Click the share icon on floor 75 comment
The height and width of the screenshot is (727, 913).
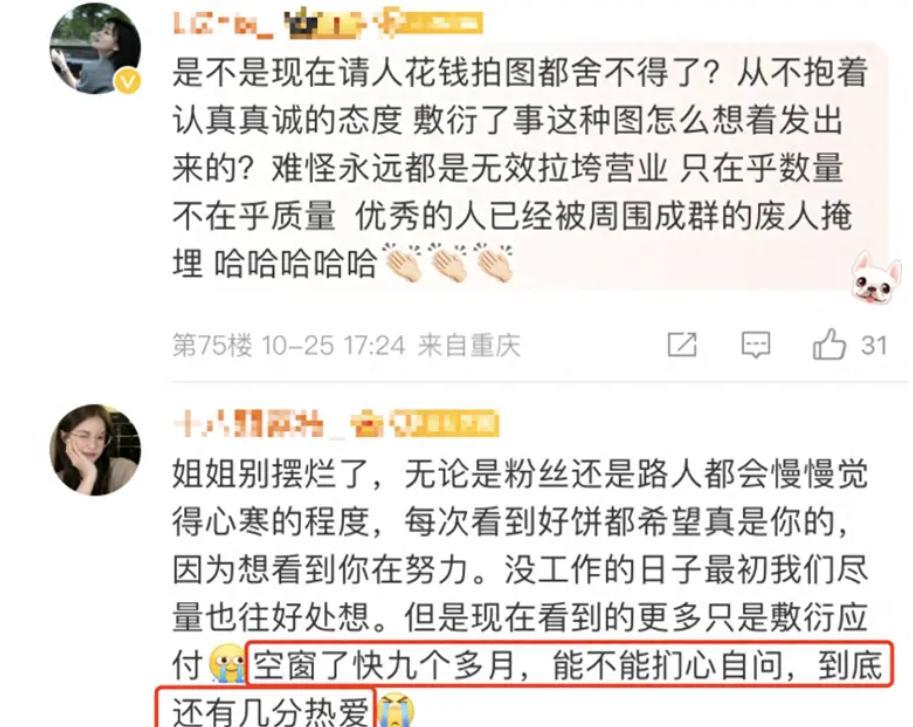682,344
